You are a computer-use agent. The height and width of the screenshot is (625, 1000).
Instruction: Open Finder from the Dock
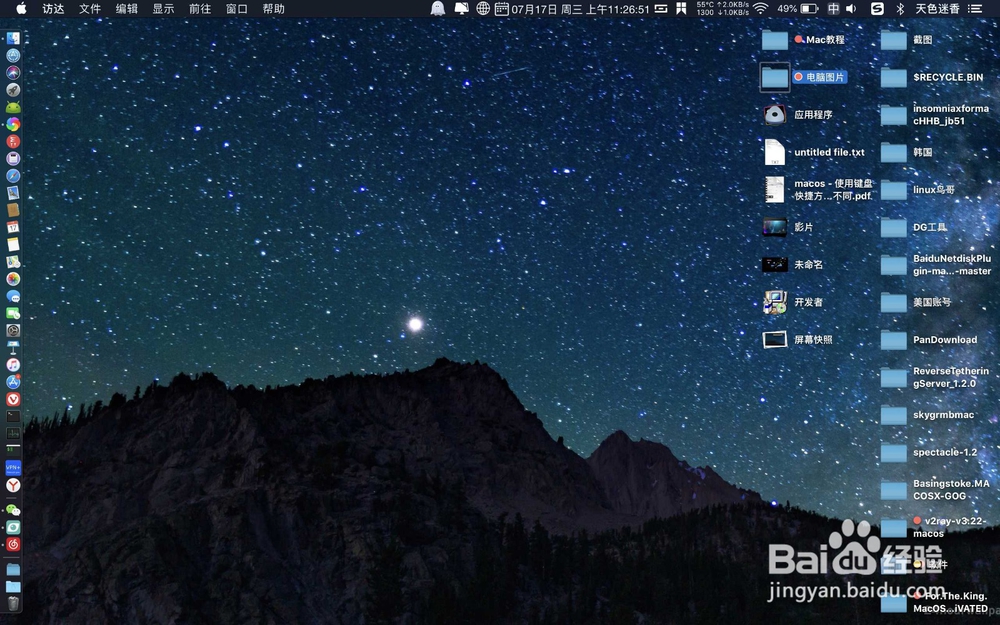click(13, 38)
